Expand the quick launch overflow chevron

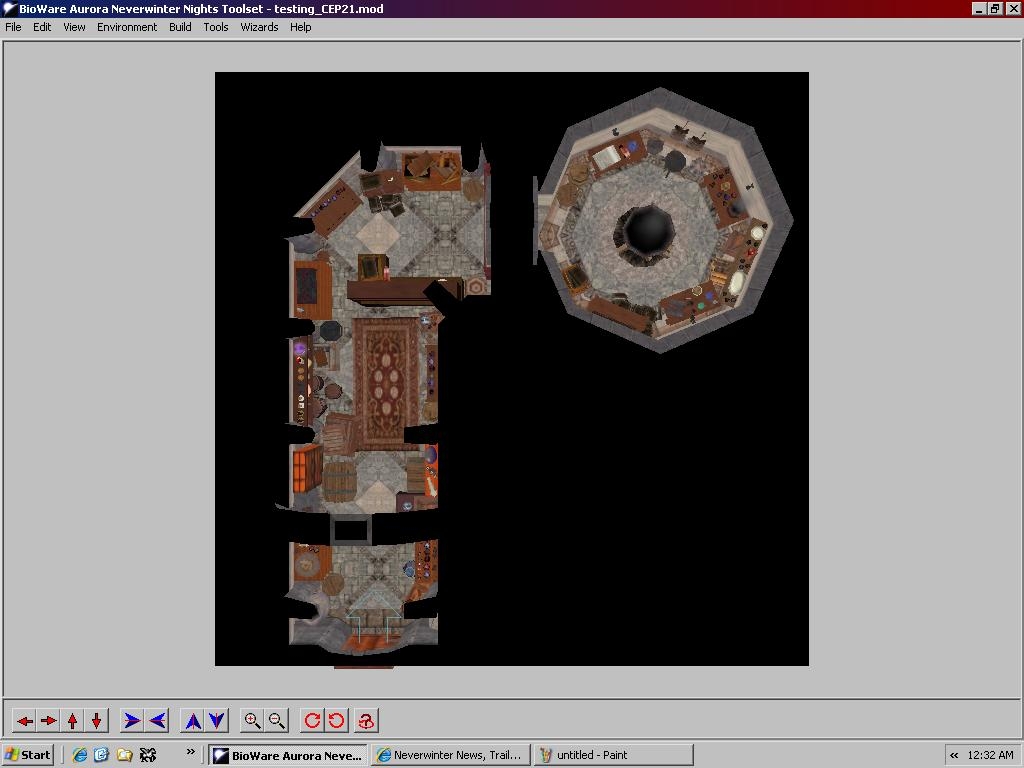pyautogui.click(x=190, y=752)
